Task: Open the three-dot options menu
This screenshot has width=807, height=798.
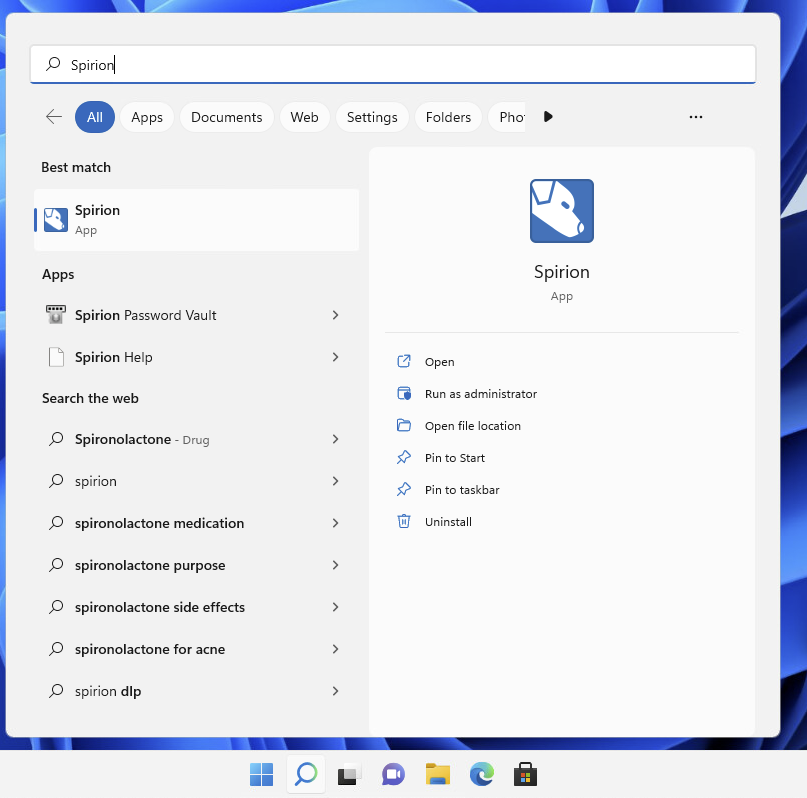Action: pos(696,117)
